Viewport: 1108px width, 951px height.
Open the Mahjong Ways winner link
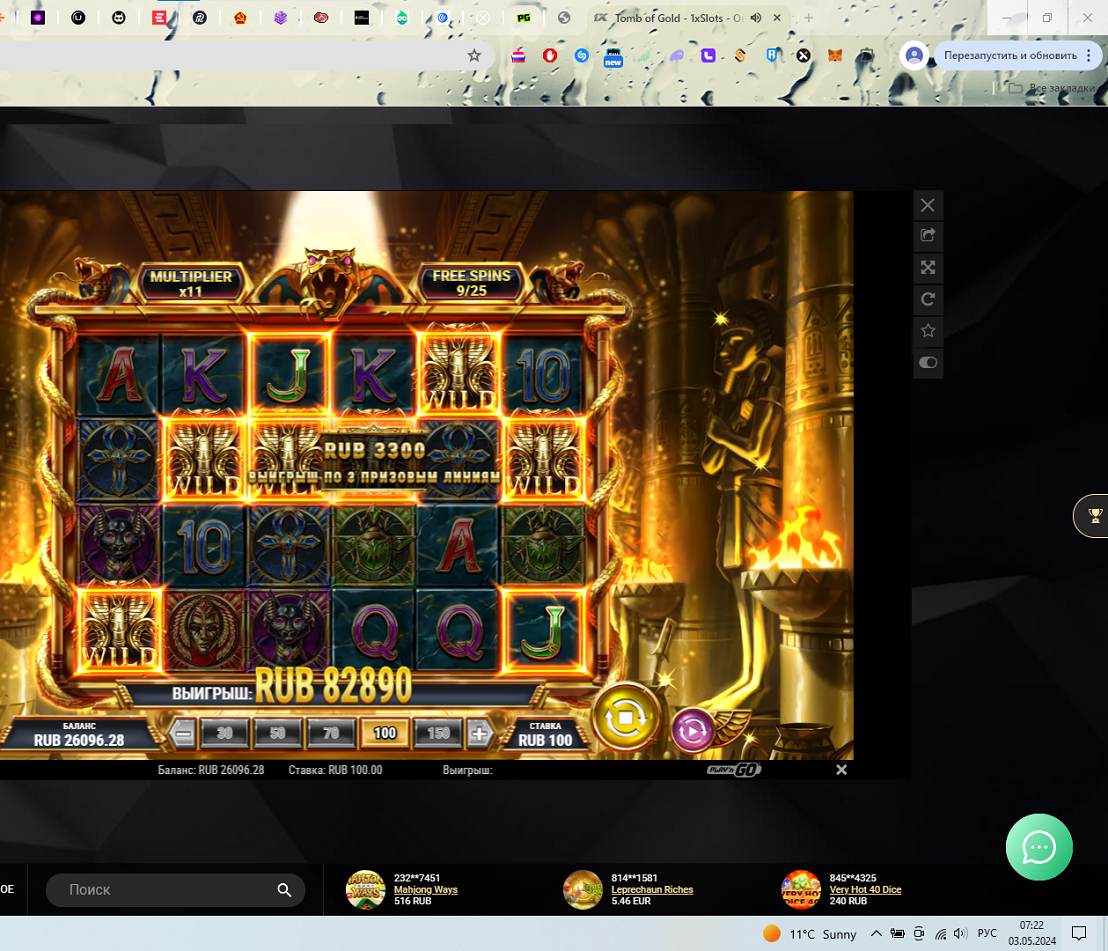point(425,890)
